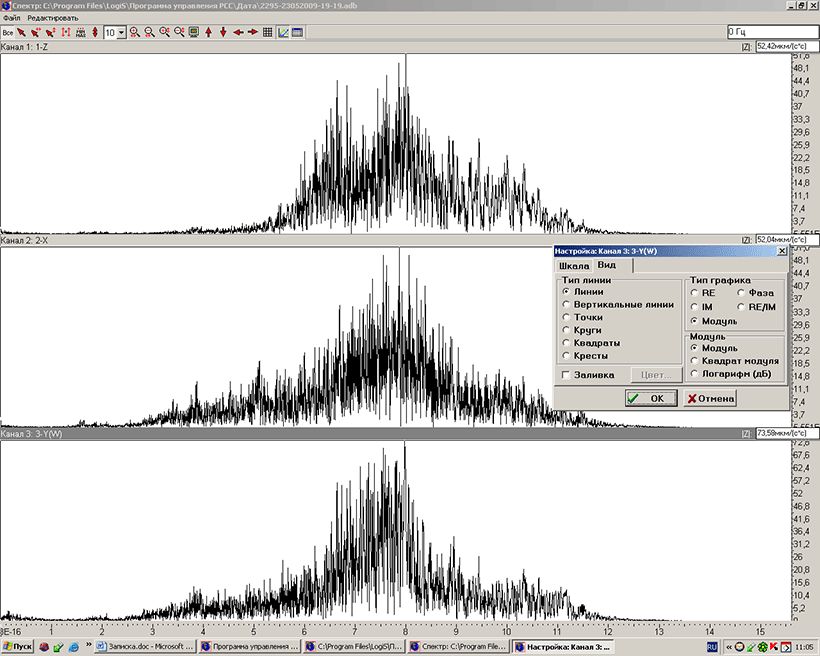Select 'Вертикальные линии' line type
Image resolution: width=820 pixels, height=656 pixels.
566,304
